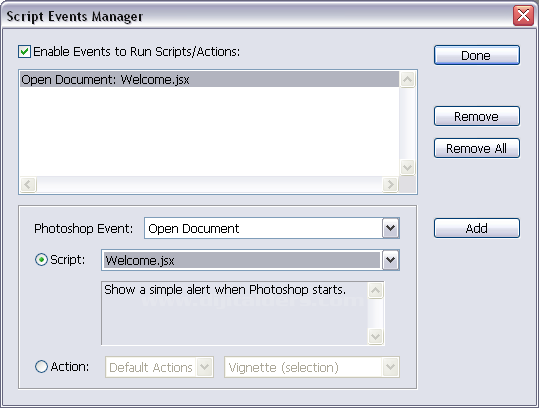Viewport: 539px width, 408px height.
Task: Click the Add button
Action: tap(477, 228)
